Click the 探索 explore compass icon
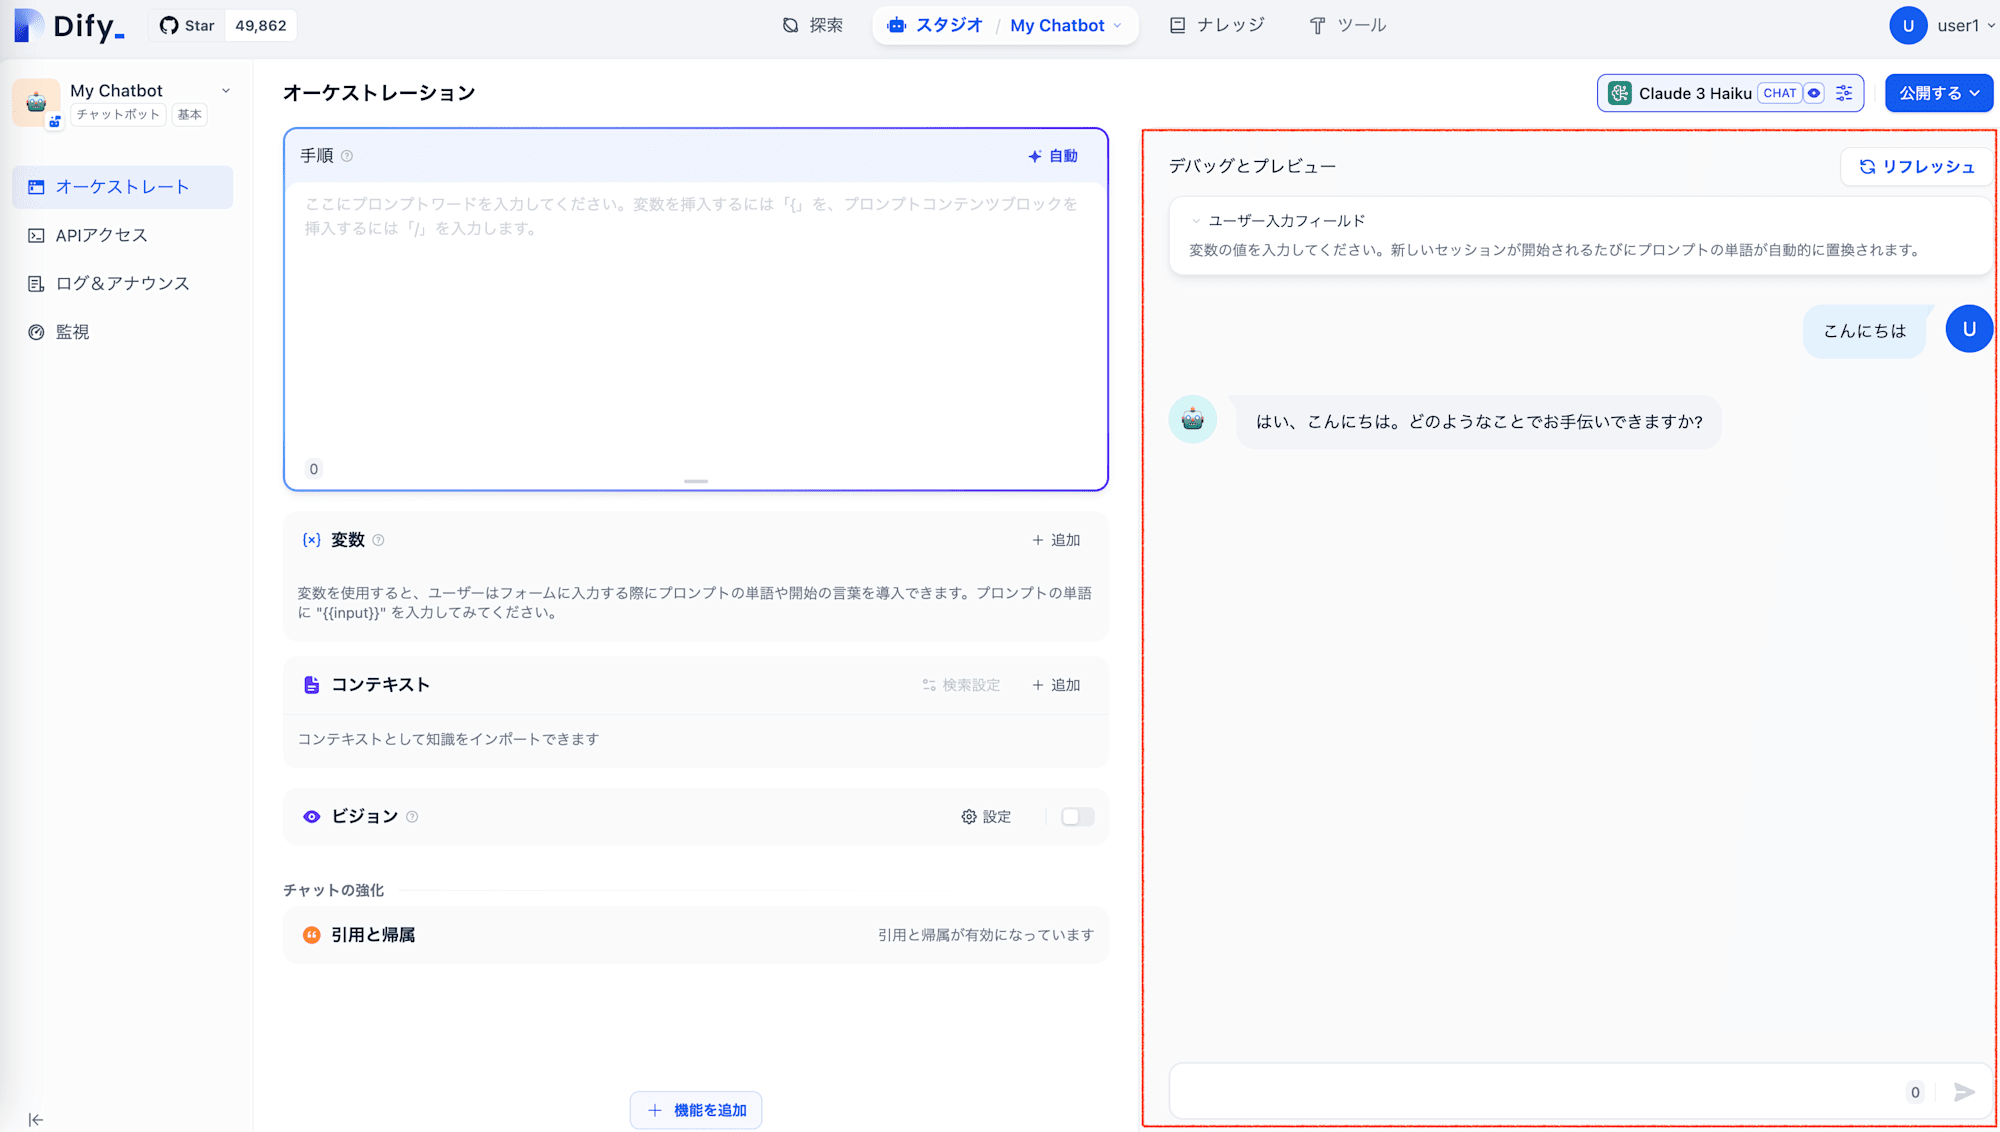The width and height of the screenshot is (2000, 1132). click(790, 25)
